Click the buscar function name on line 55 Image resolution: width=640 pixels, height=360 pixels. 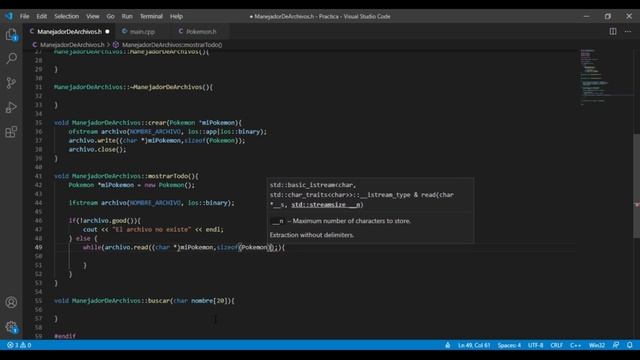tap(158, 301)
